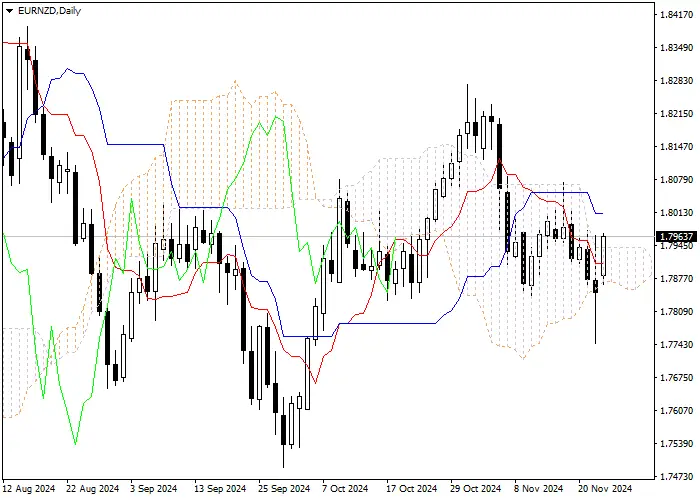700x500 pixels.
Task: Click the 7 Oct 2024 date label
Action: 345,489
